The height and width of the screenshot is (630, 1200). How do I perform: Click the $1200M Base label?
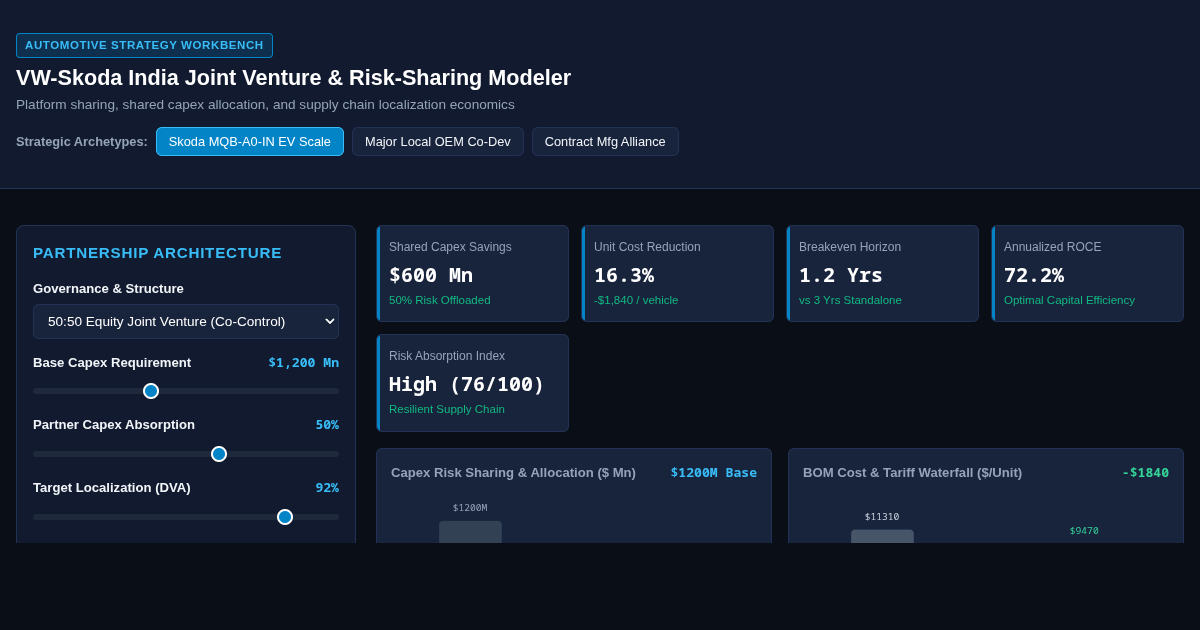[713, 472]
